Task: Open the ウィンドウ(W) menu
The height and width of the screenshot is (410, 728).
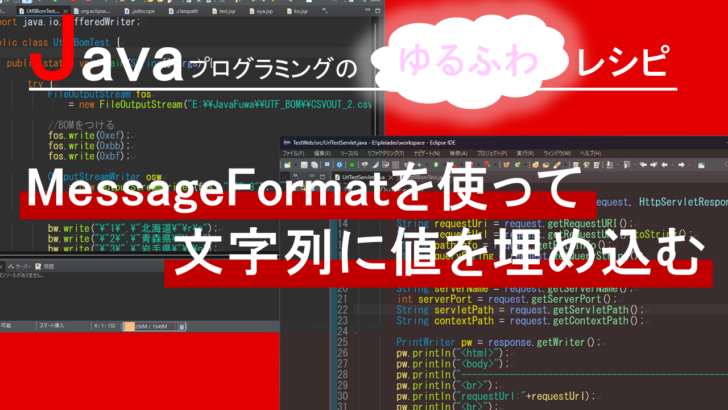Action: point(557,153)
